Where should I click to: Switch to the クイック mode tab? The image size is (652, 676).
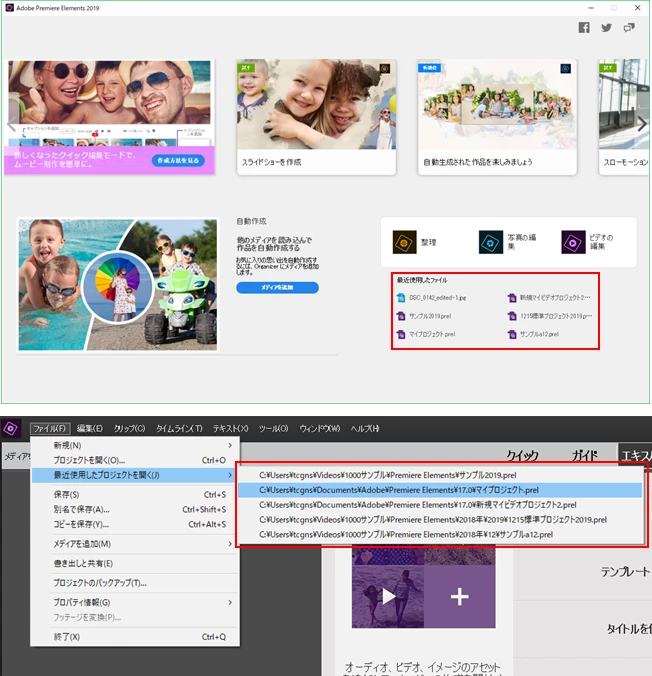pyautogui.click(x=522, y=455)
